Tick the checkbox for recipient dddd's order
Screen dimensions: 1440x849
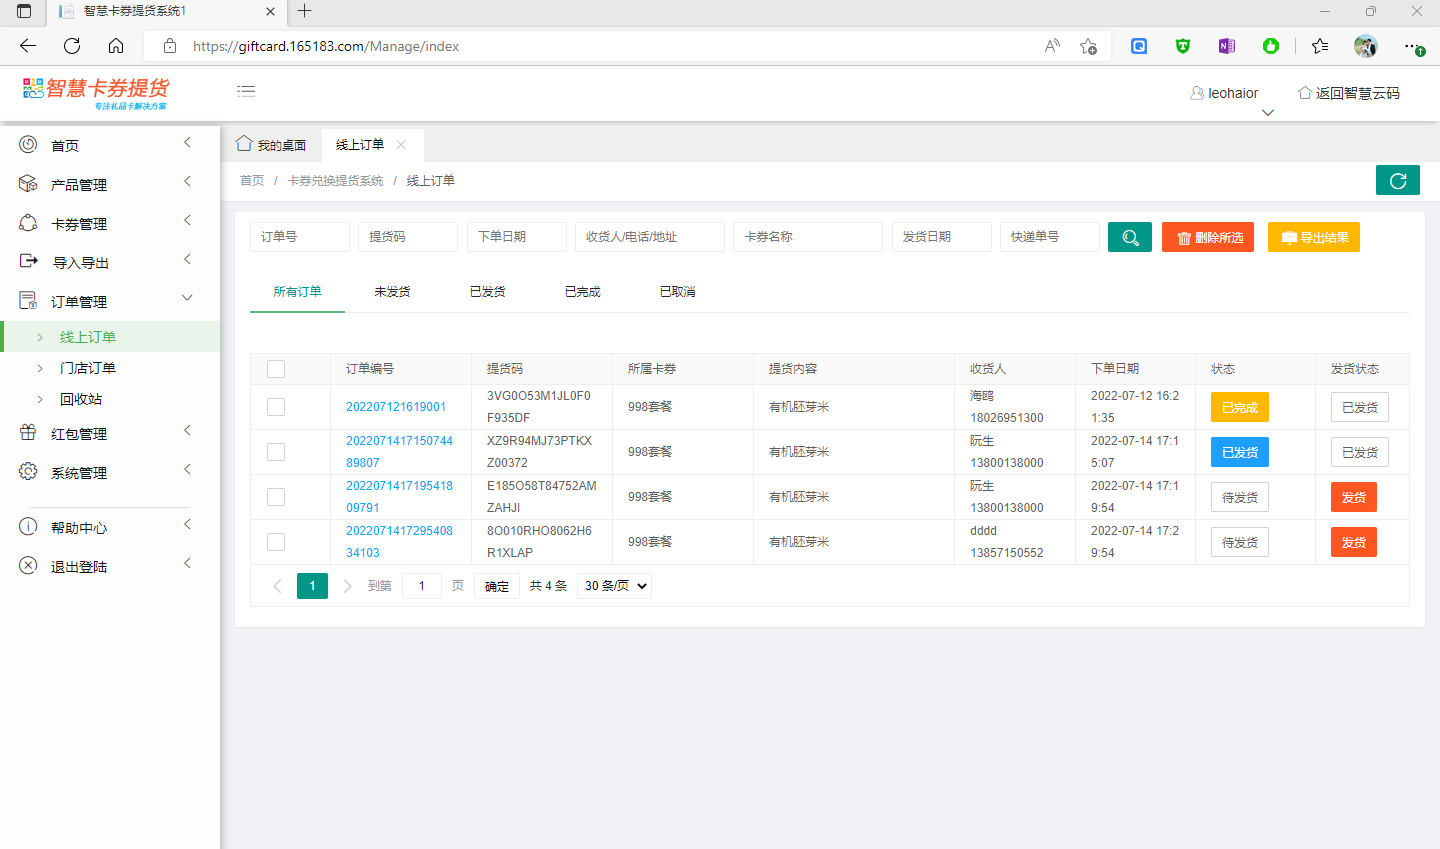click(276, 542)
